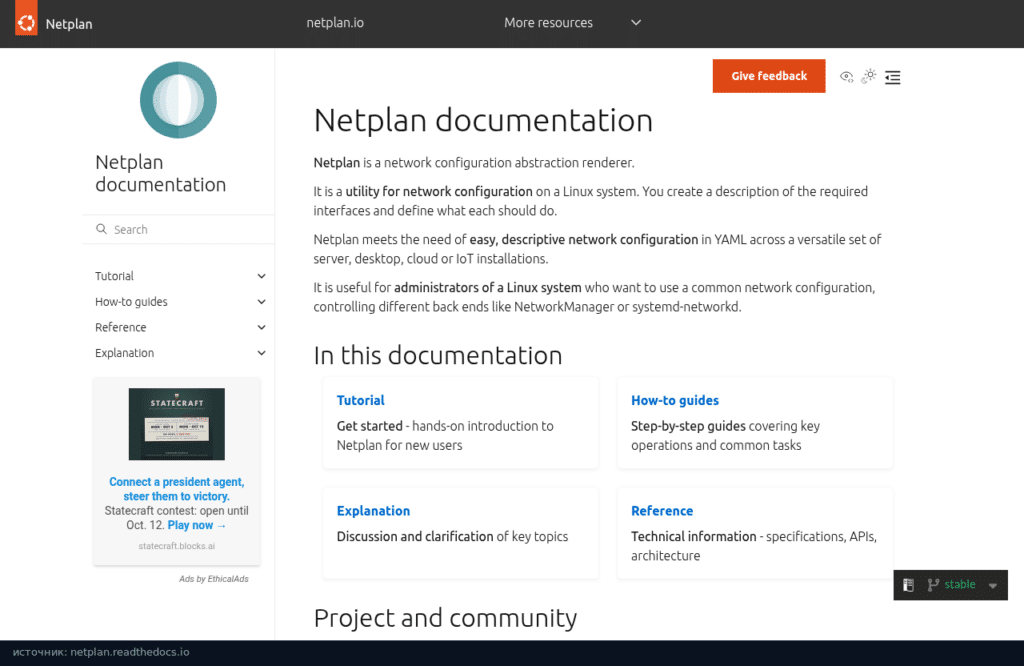Click Connect a president agent ad headline
This screenshot has height=666, width=1024.
(x=176, y=489)
